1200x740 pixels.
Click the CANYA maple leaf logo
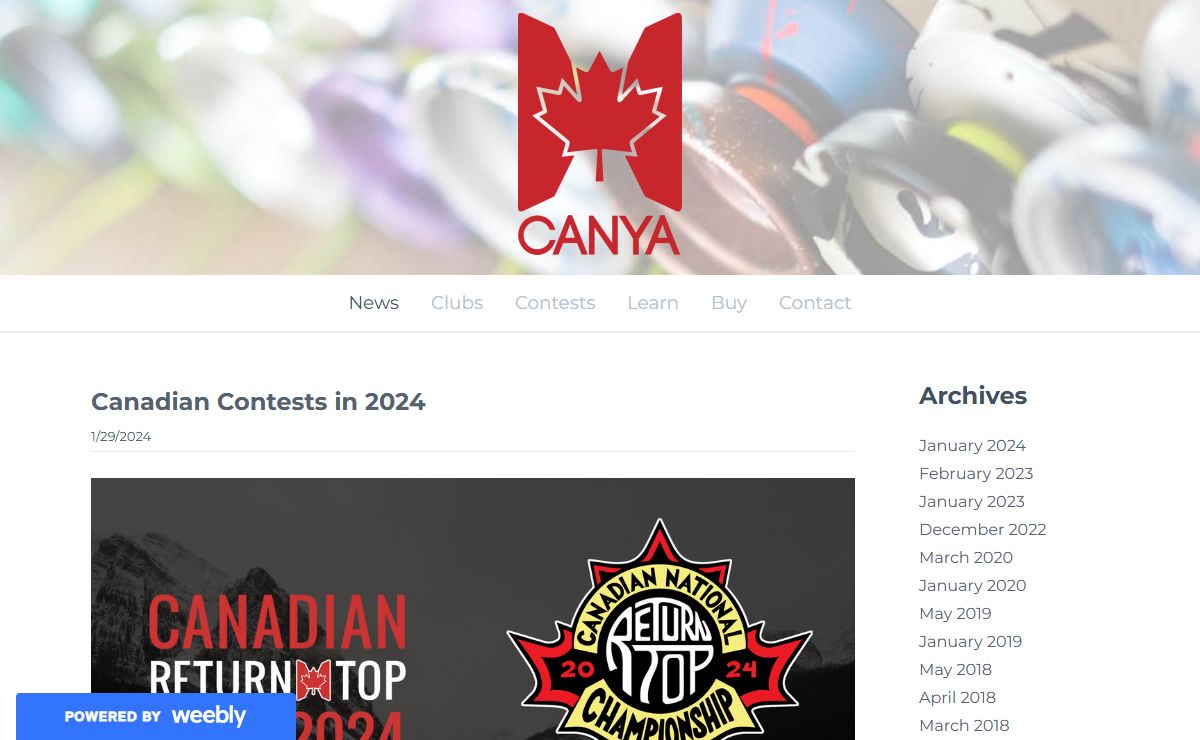599,134
